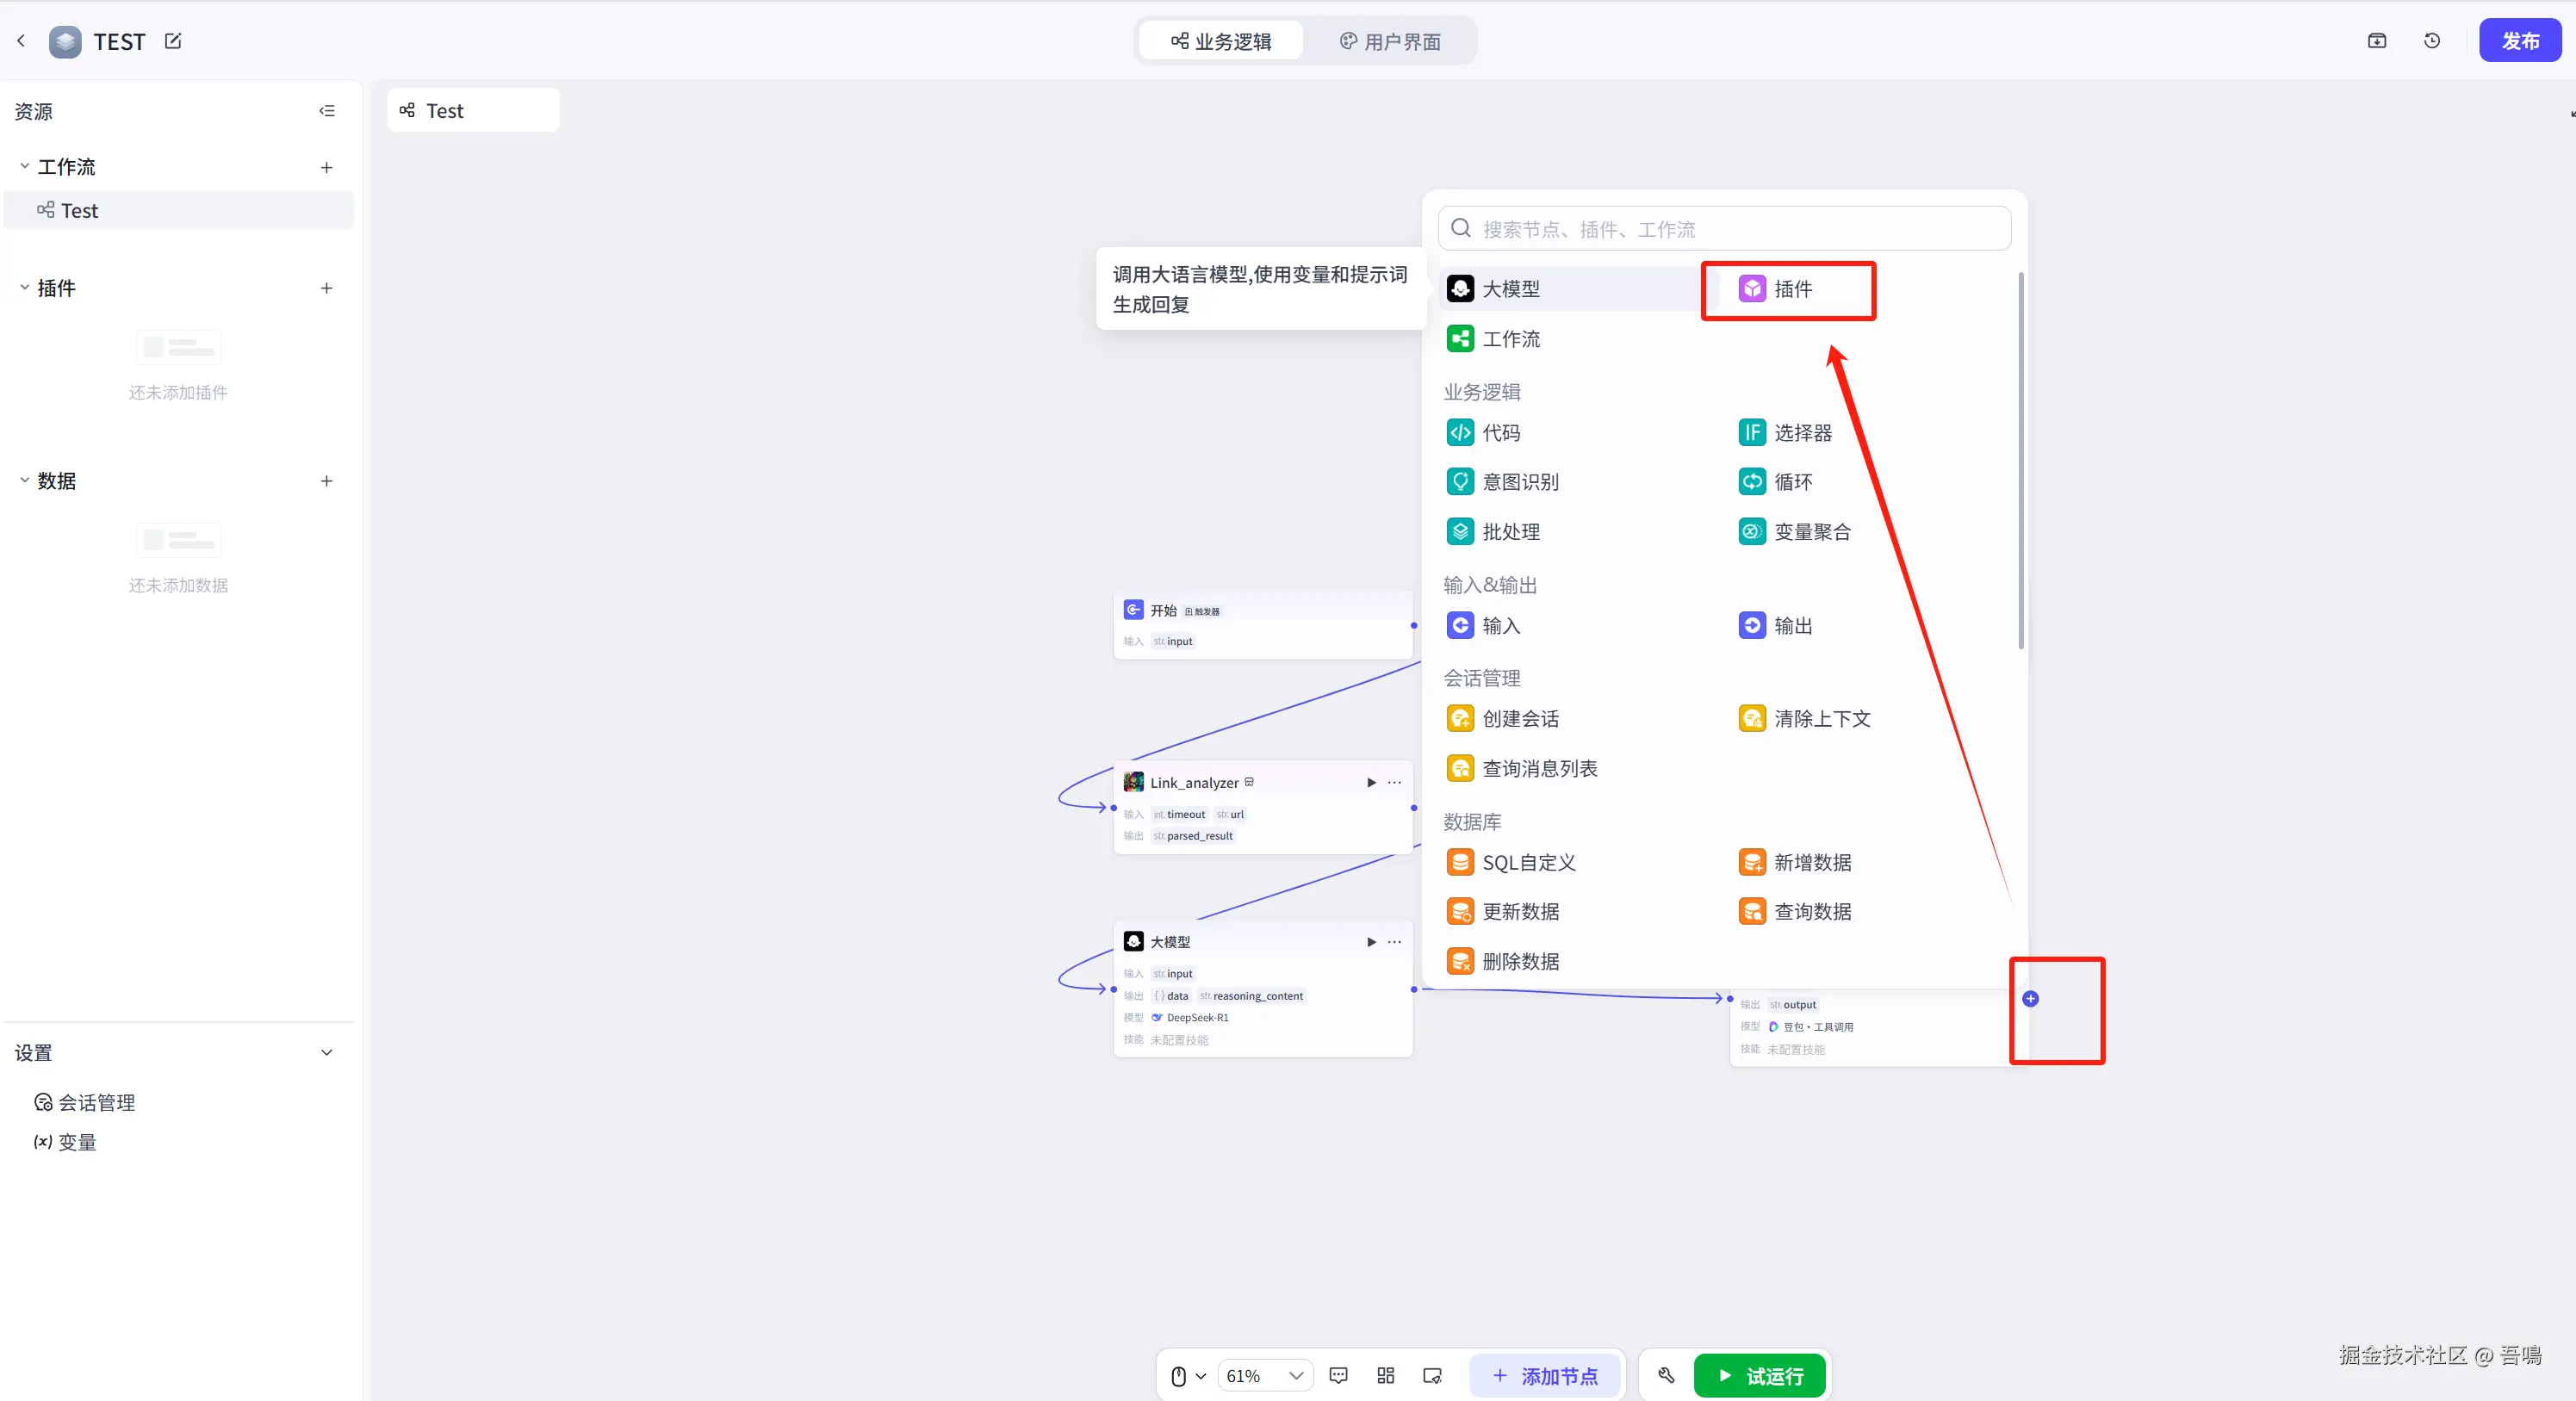Click the auto-layout grid icon in the bottom toolbar
This screenshot has height=1401, width=2576.
click(x=1386, y=1376)
